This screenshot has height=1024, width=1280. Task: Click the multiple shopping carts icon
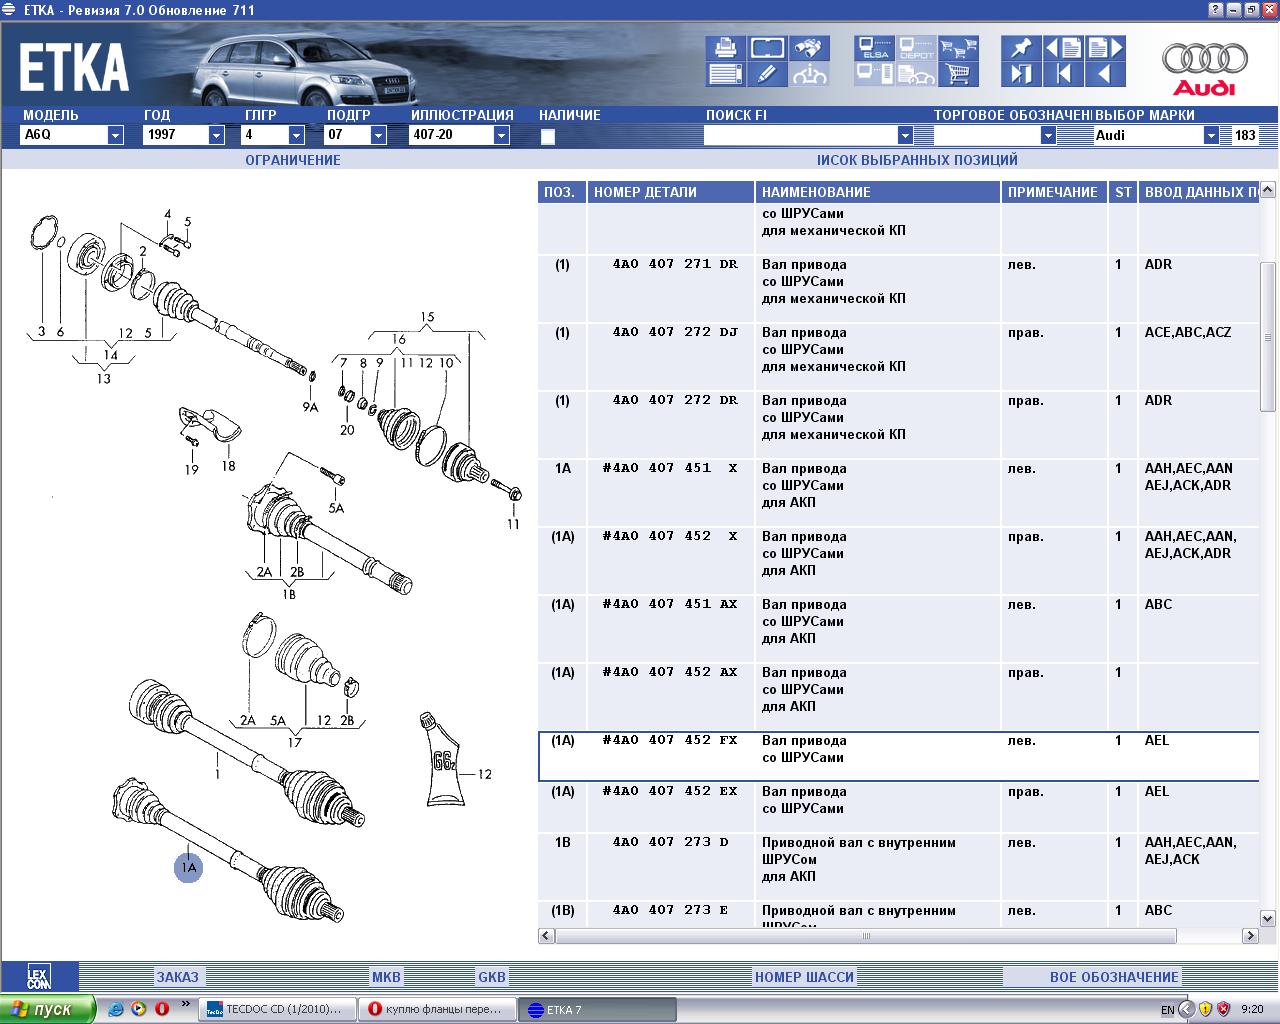tap(958, 47)
